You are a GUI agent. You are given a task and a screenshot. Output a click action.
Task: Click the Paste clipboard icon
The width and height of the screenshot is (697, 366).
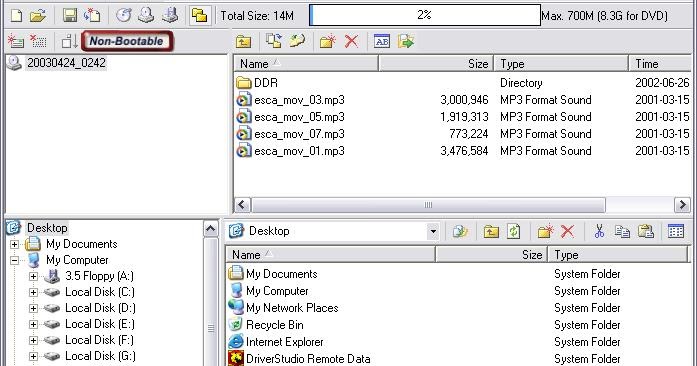(645, 231)
